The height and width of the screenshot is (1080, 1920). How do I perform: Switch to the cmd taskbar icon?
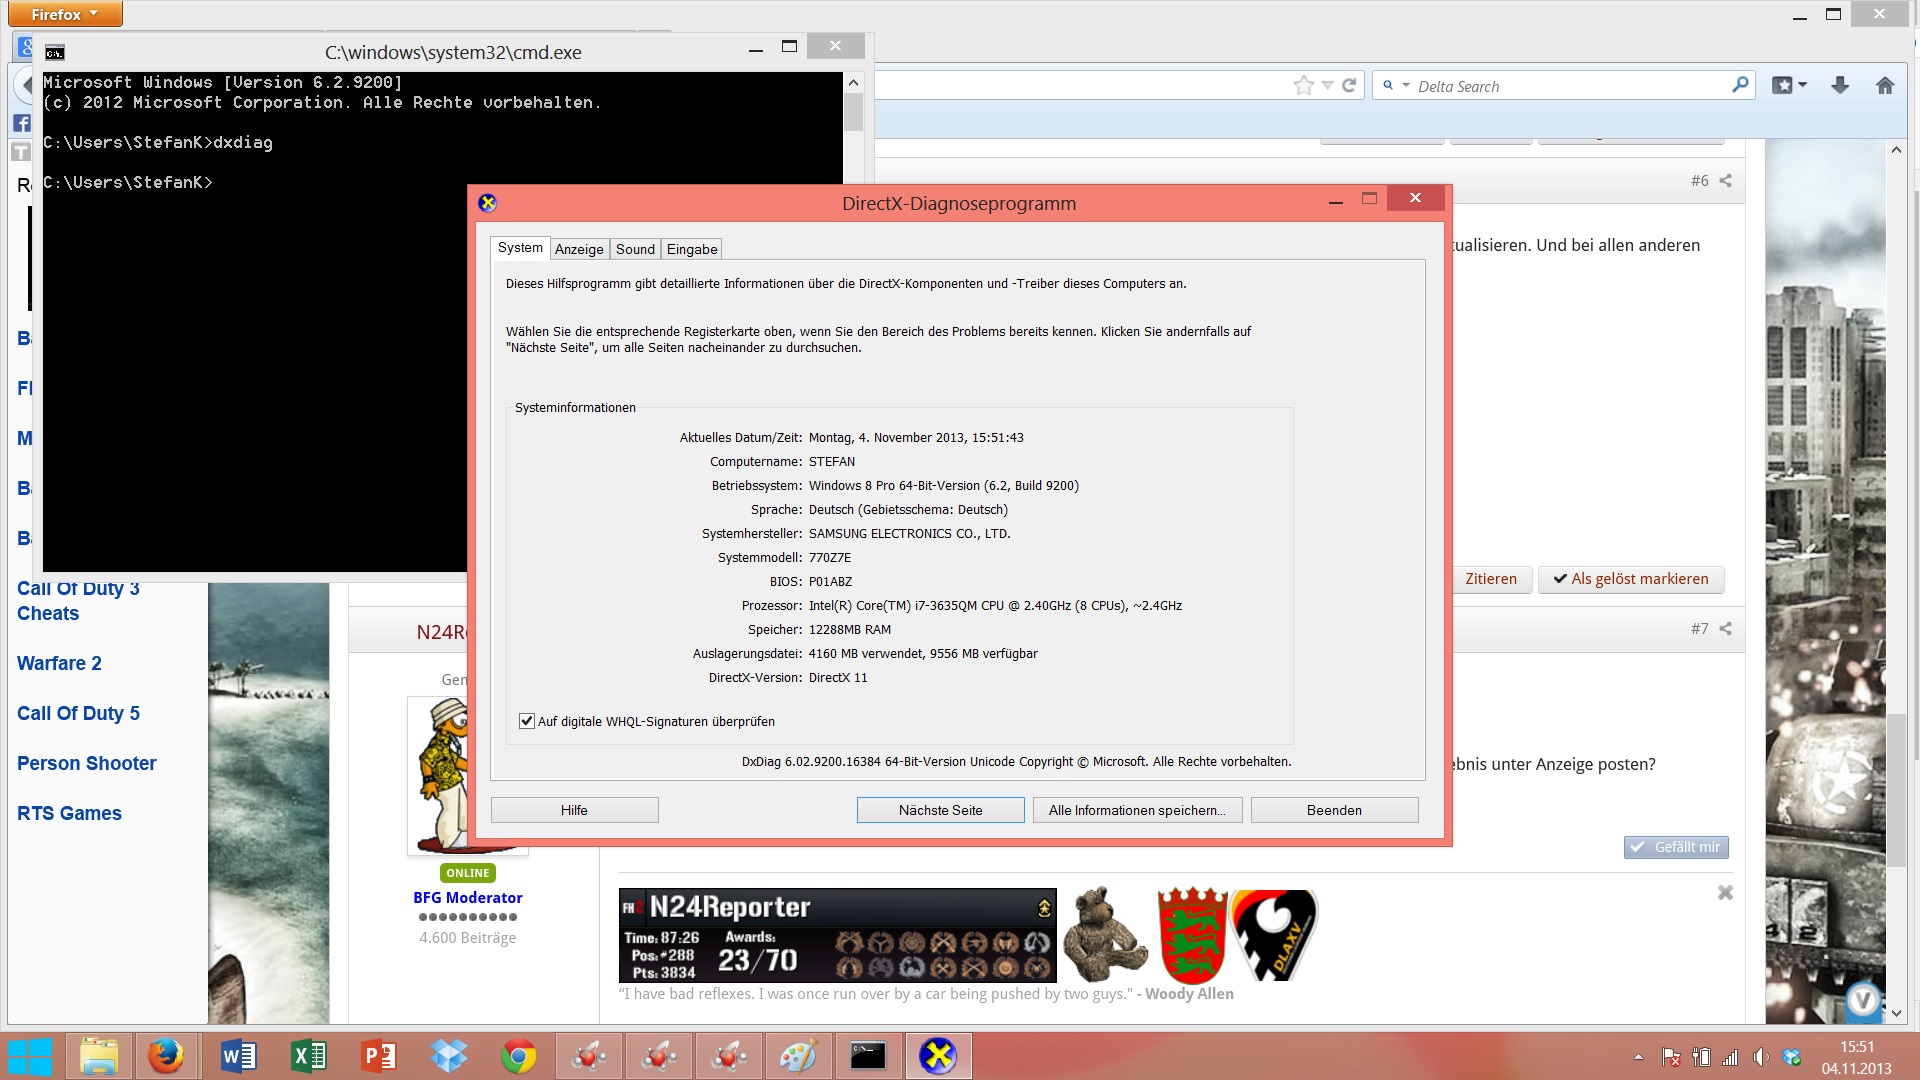(x=868, y=1056)
